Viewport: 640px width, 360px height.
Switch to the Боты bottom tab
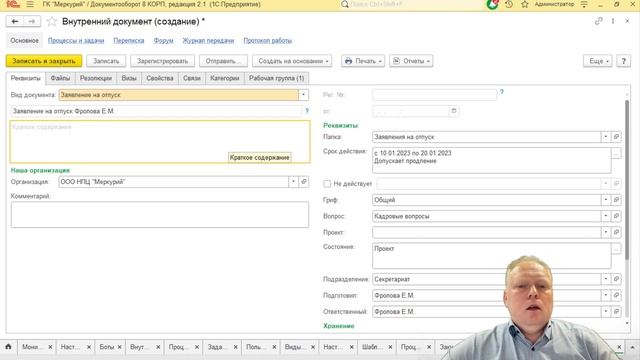click(x=106, y=347)
